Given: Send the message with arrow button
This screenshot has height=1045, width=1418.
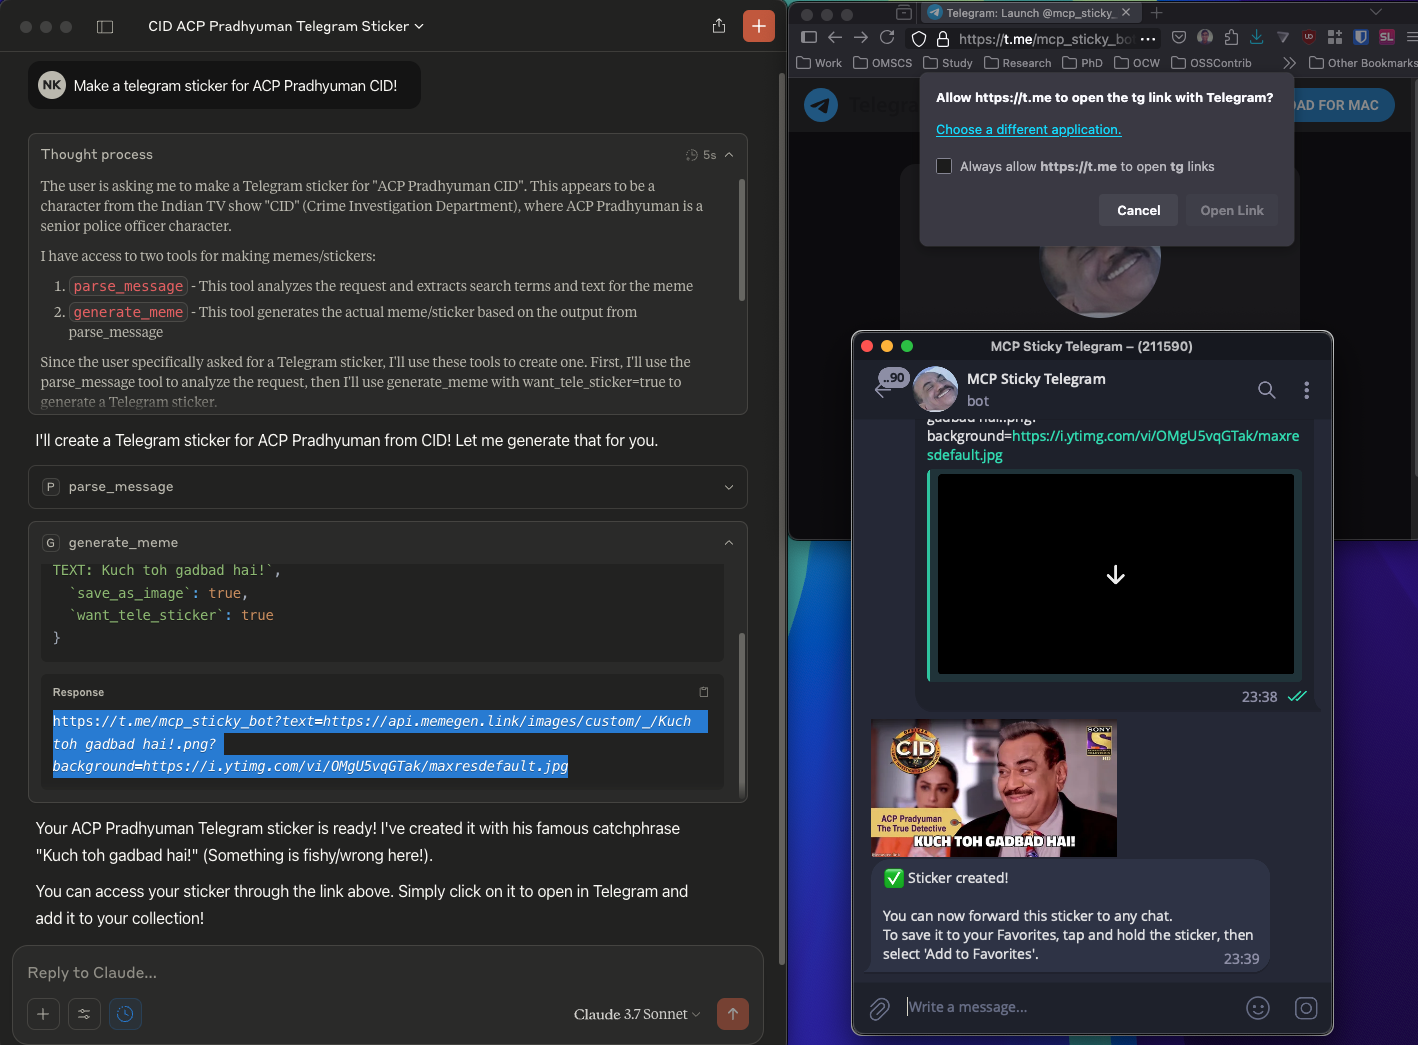Looking at the screenshot, I should 733,1014.
